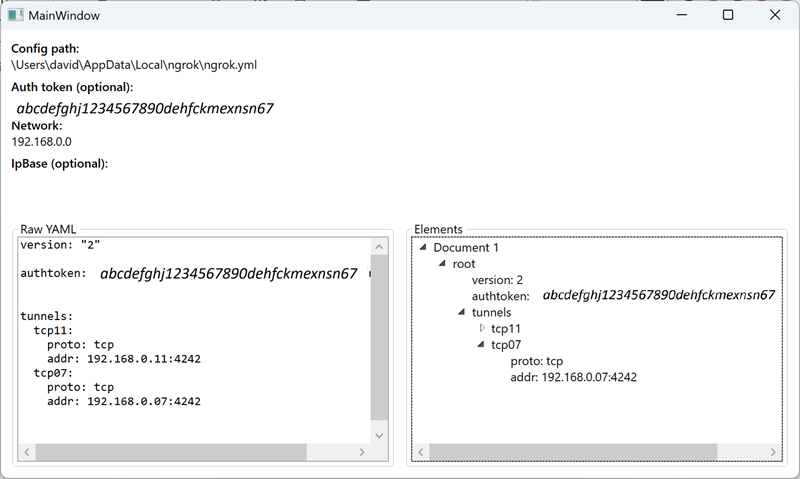Collapse the tunnels node in Elements tree
Image resolution: width=800 pixels, height=479 pixels.
tap(462, 312)
